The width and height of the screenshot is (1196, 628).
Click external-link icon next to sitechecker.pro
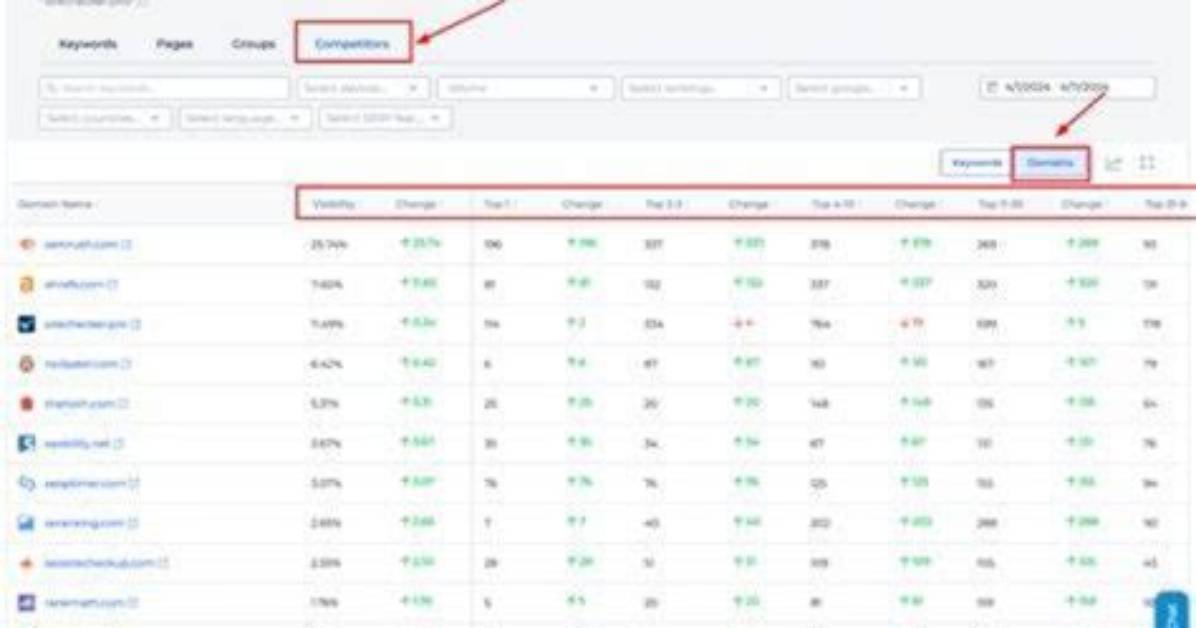pos(137,324)
